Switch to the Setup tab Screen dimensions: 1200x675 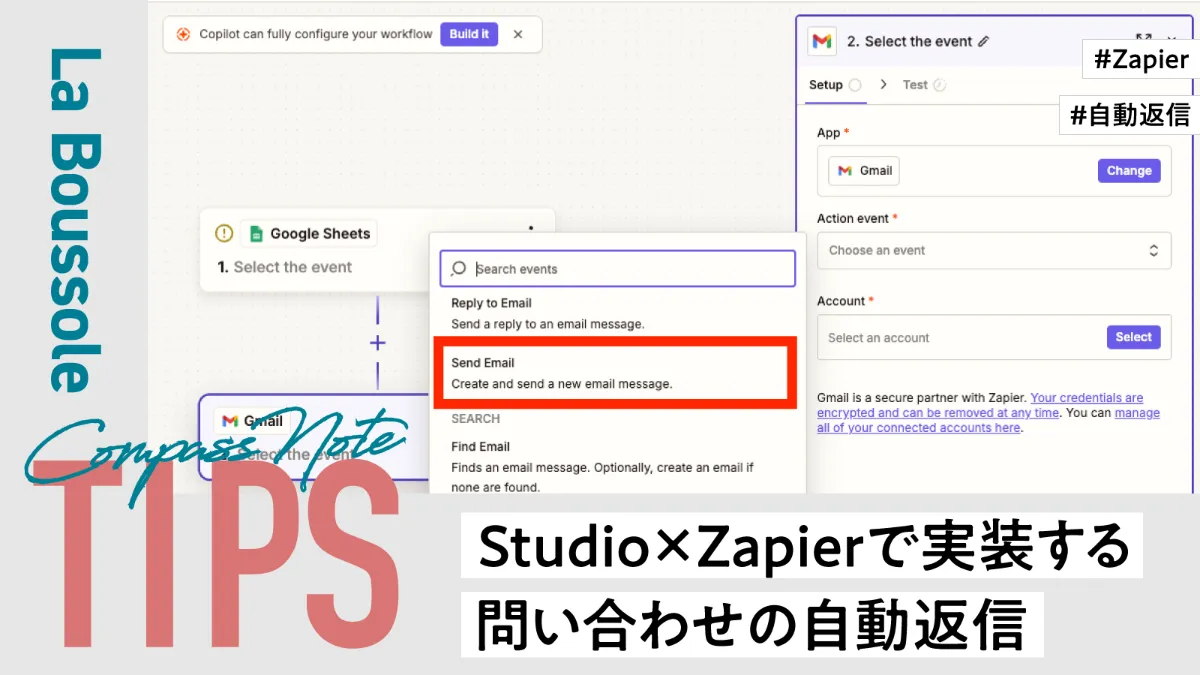click(x=828, y=85)
